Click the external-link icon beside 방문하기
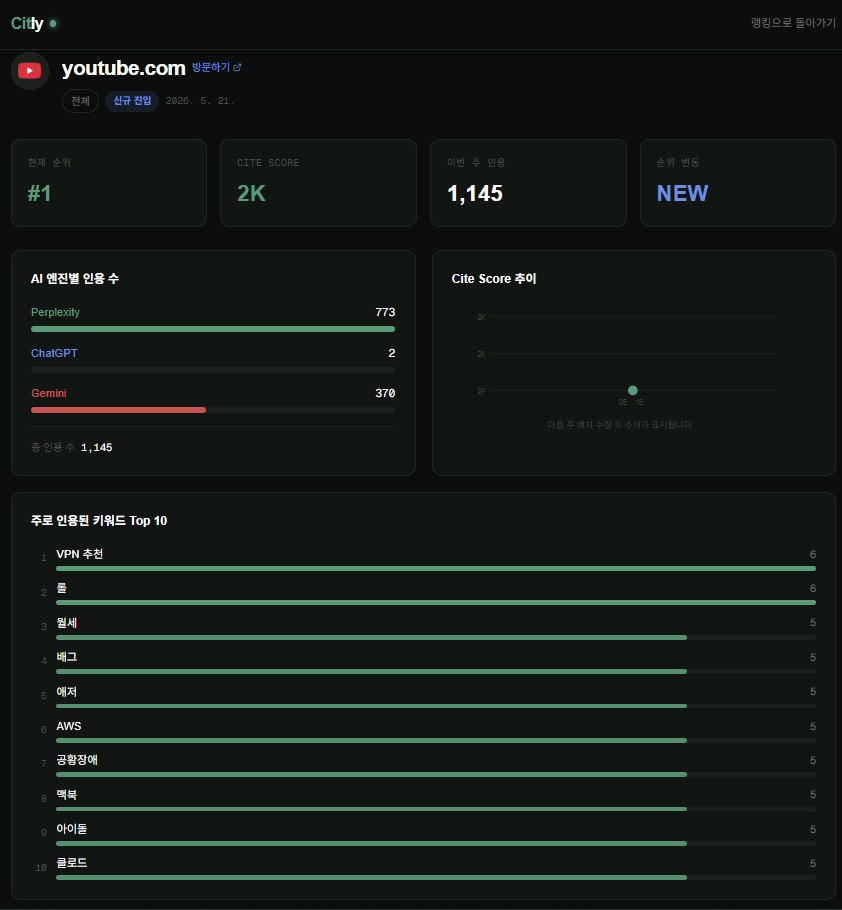The image size is (842, 910). pyautogui.click(x=237, y=68)
